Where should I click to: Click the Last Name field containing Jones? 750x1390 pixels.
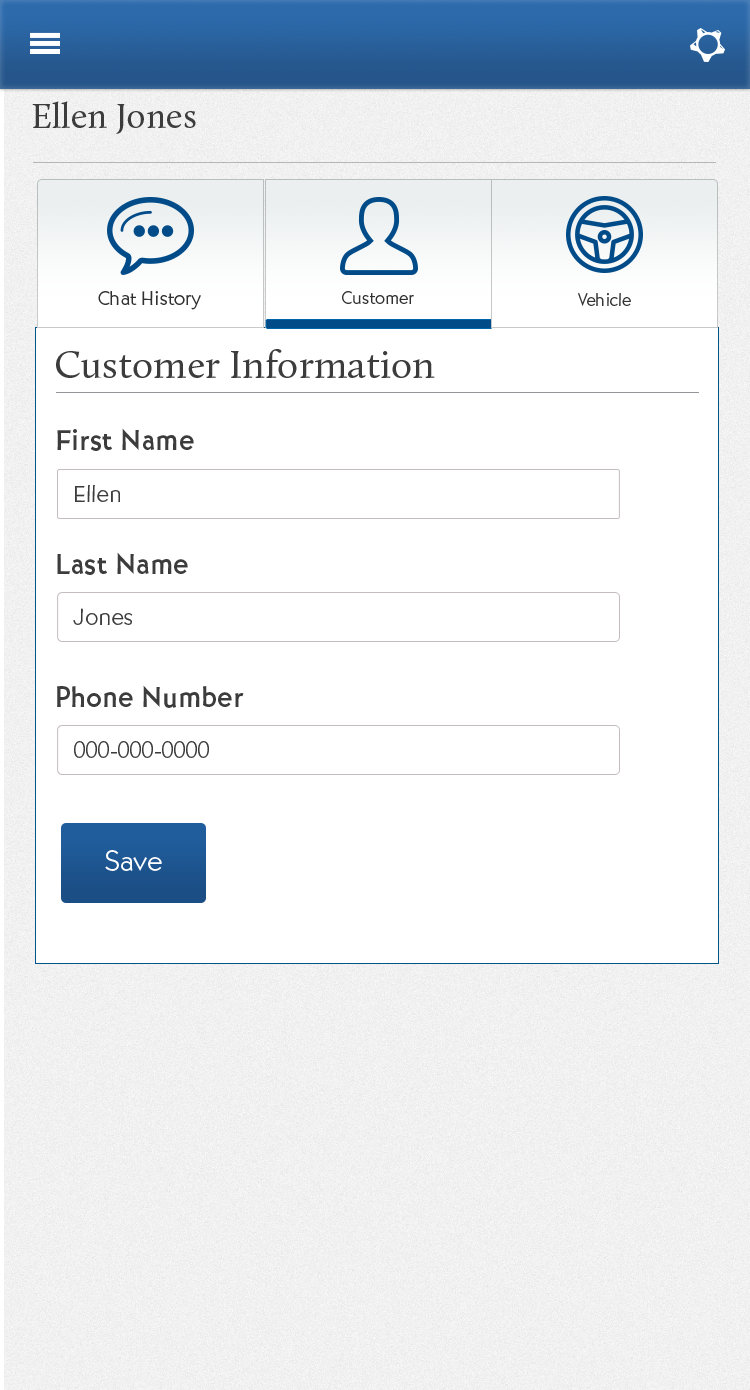(338, 617)
